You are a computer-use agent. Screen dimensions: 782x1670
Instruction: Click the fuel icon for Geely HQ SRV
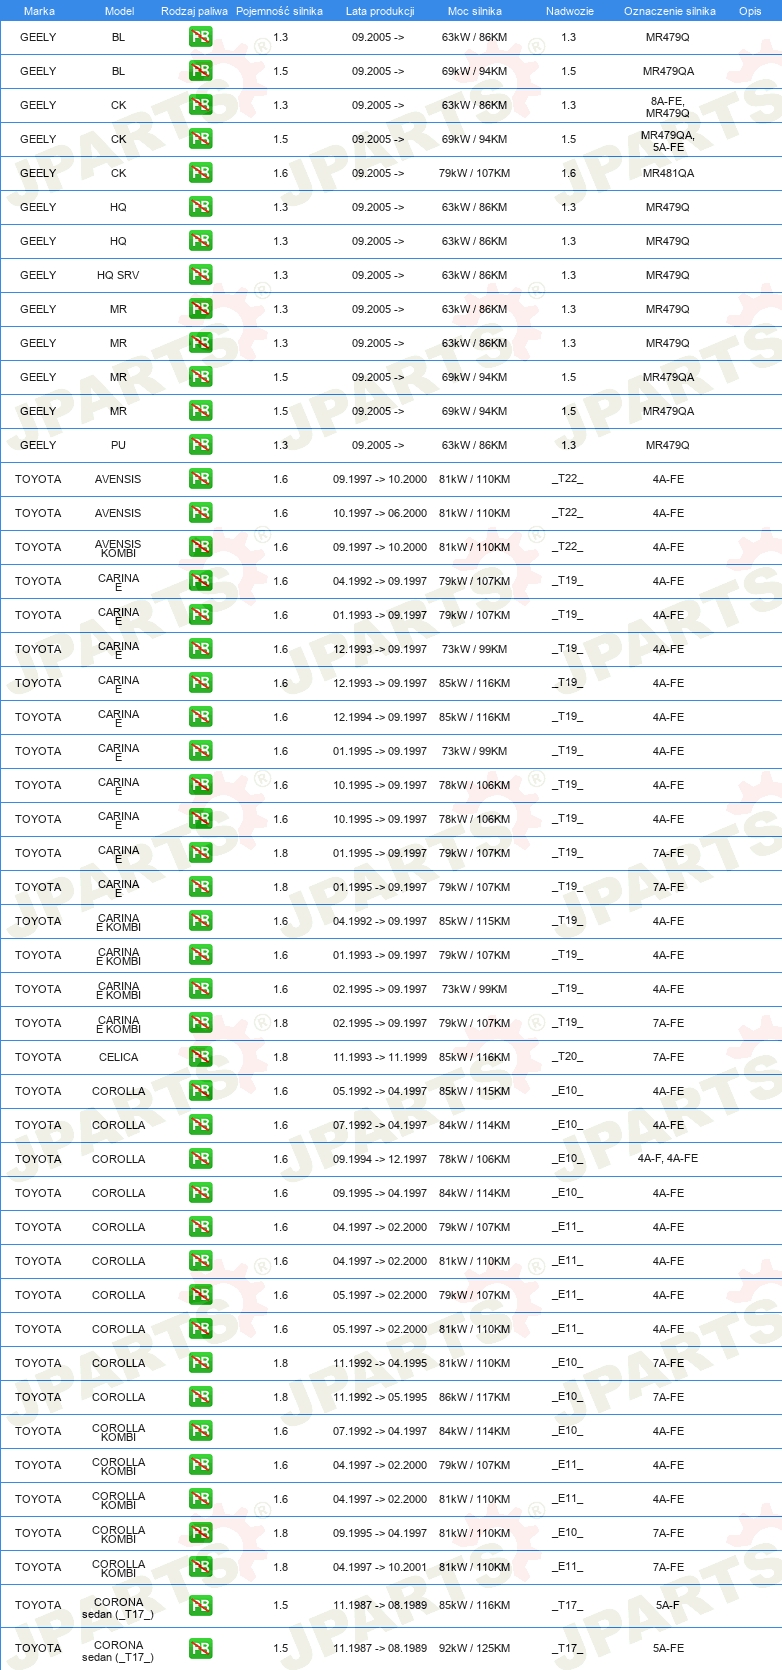[x=200, y=275]
